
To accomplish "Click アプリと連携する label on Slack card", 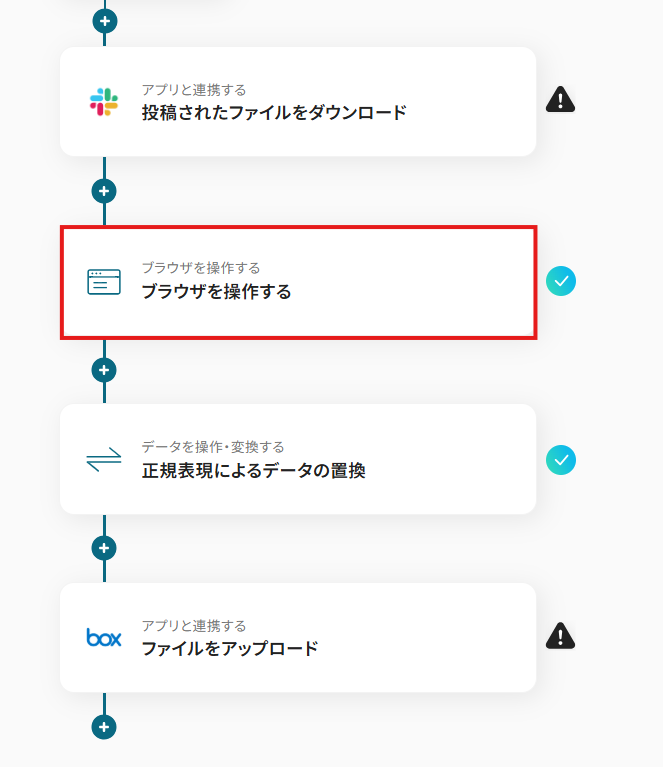I will pos(194,90).
